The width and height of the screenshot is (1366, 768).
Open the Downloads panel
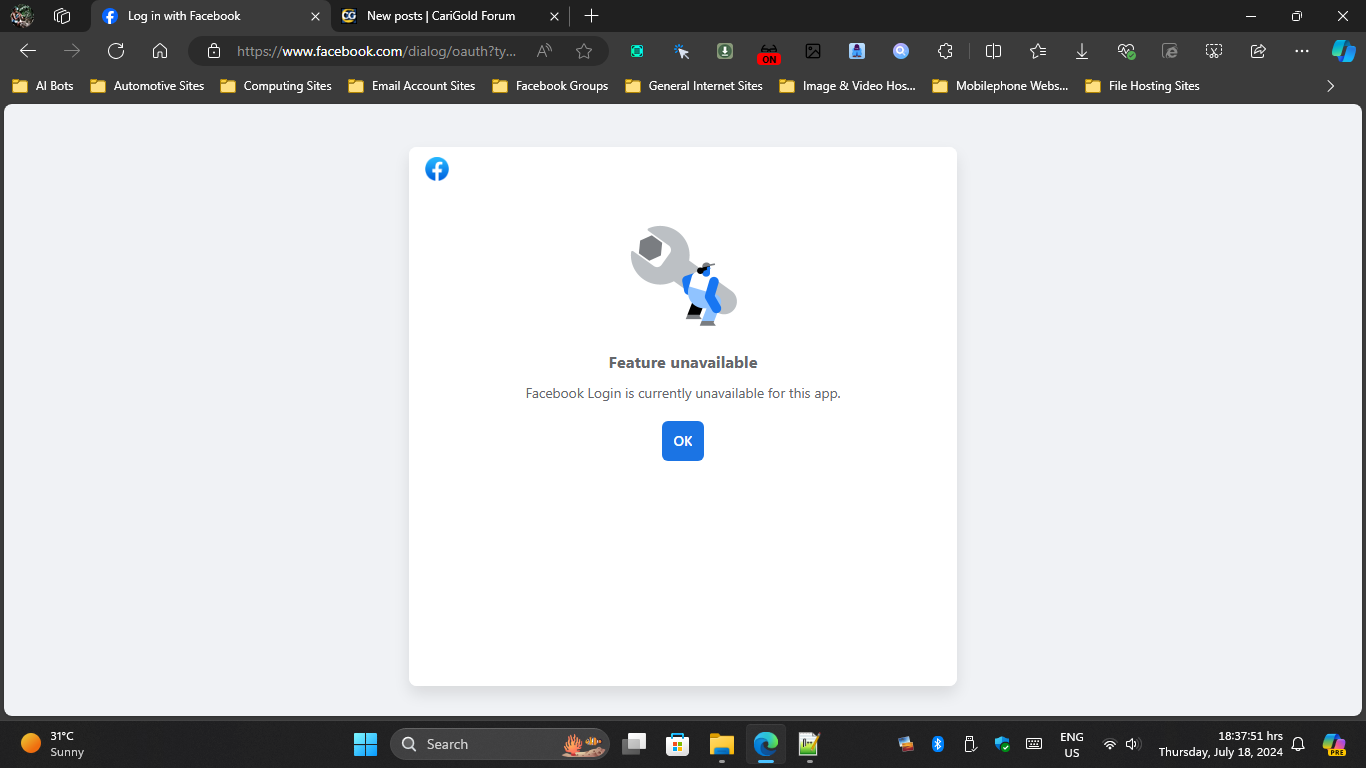(x=1082, y=51)
